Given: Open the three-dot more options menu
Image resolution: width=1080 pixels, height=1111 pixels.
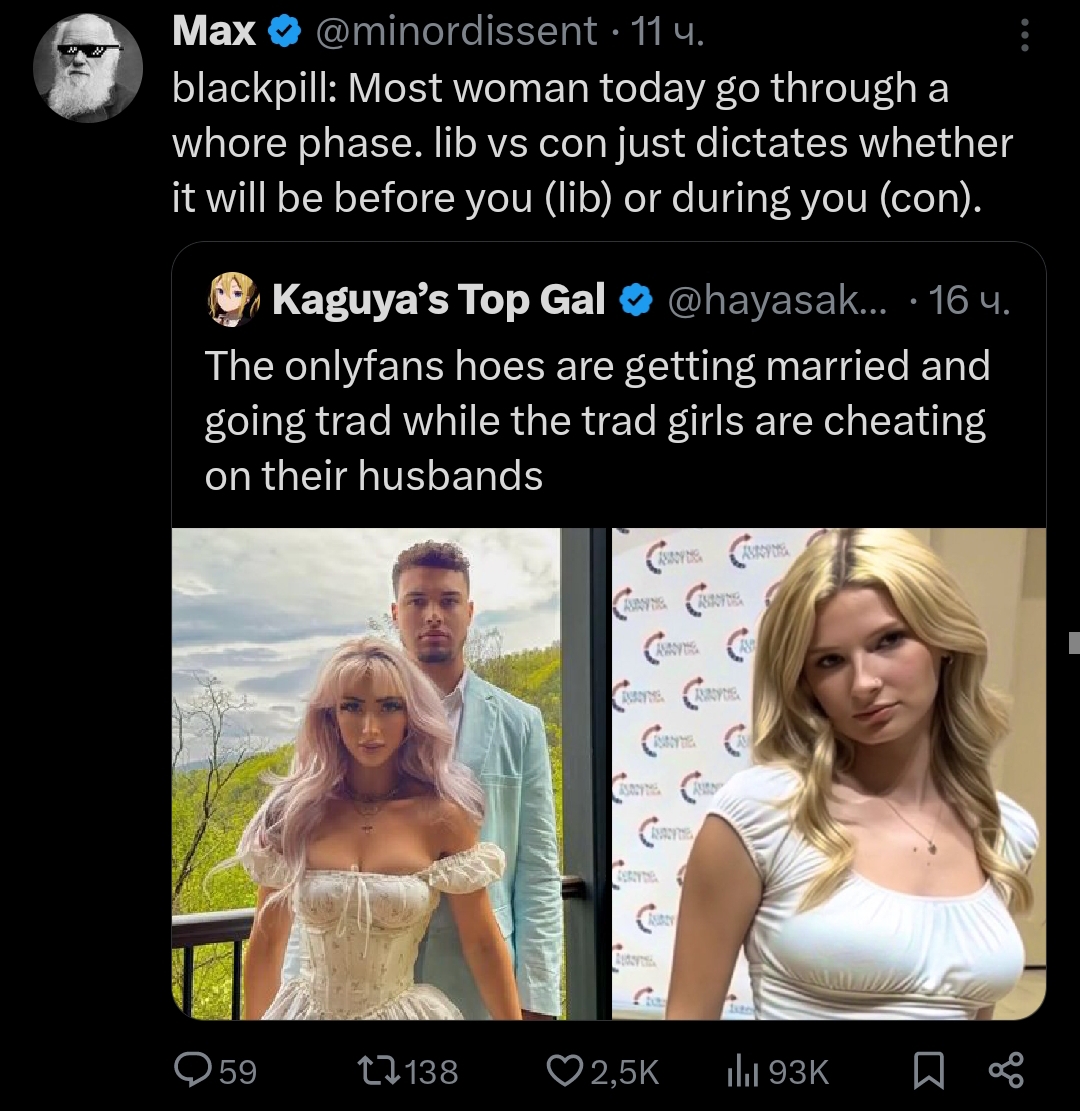Looking at the screenshot, I should tap(1024, 35).
